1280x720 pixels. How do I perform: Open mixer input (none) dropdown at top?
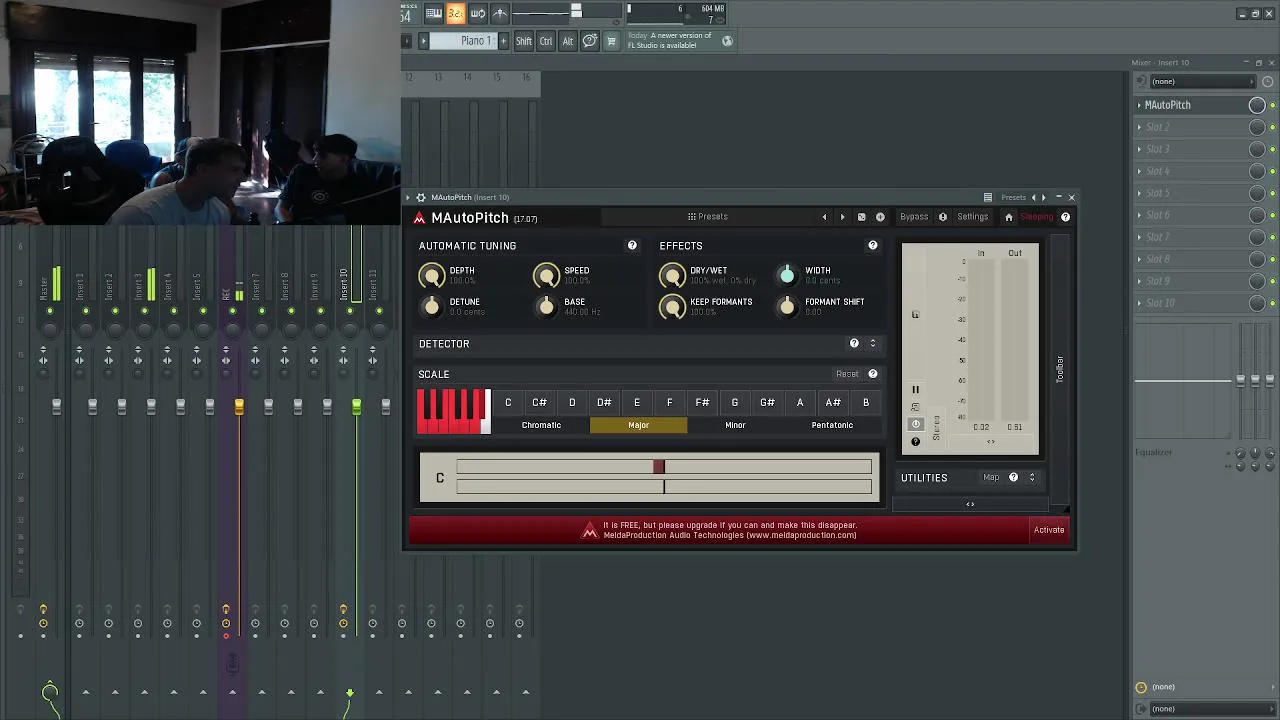(x=1201, y=81)
